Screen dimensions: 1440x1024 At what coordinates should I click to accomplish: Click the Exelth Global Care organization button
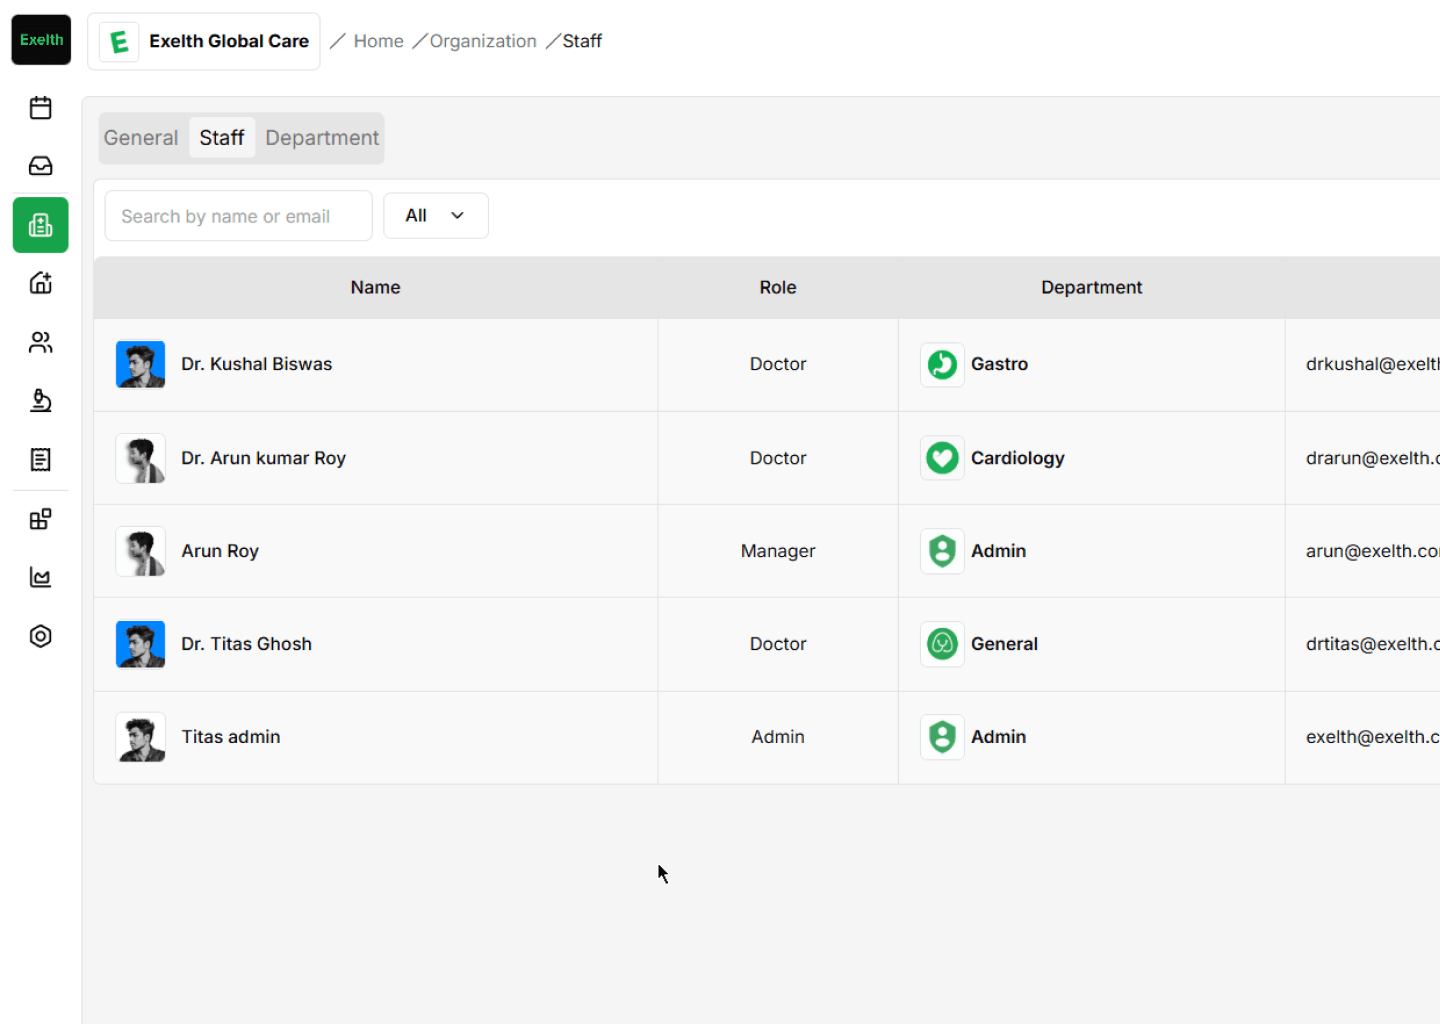204,41
